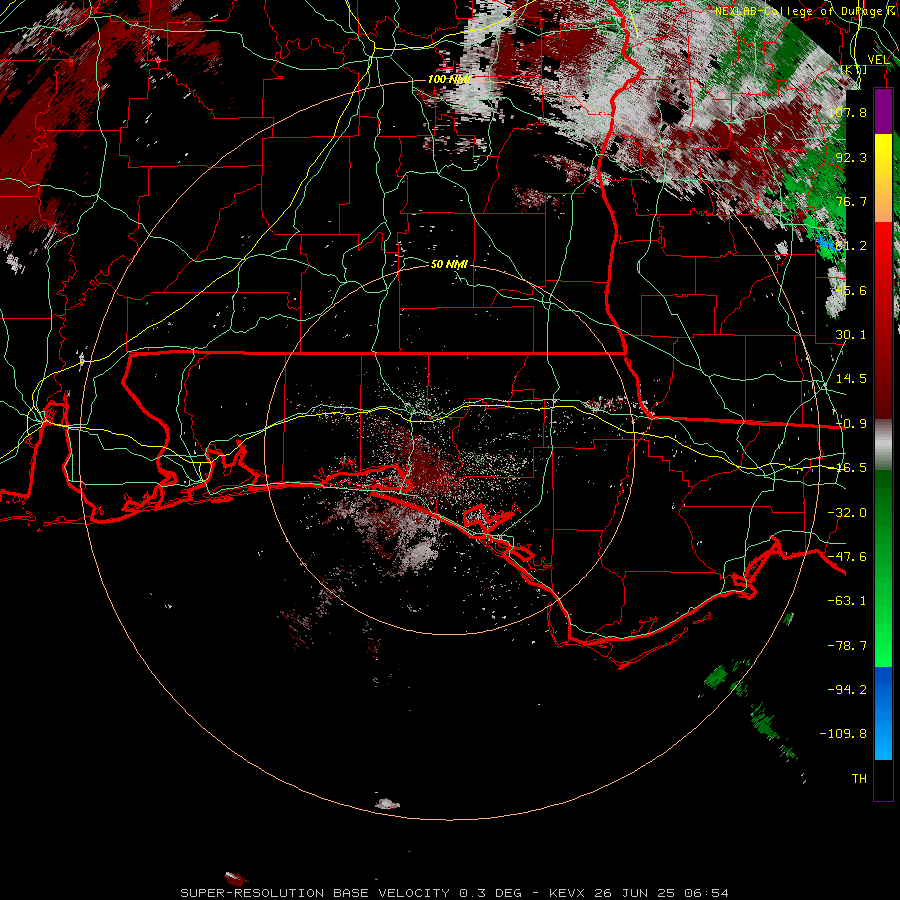Click the -78.7 legend value
This screenshot has height=900, width=900.
click(x=847, y=645)
